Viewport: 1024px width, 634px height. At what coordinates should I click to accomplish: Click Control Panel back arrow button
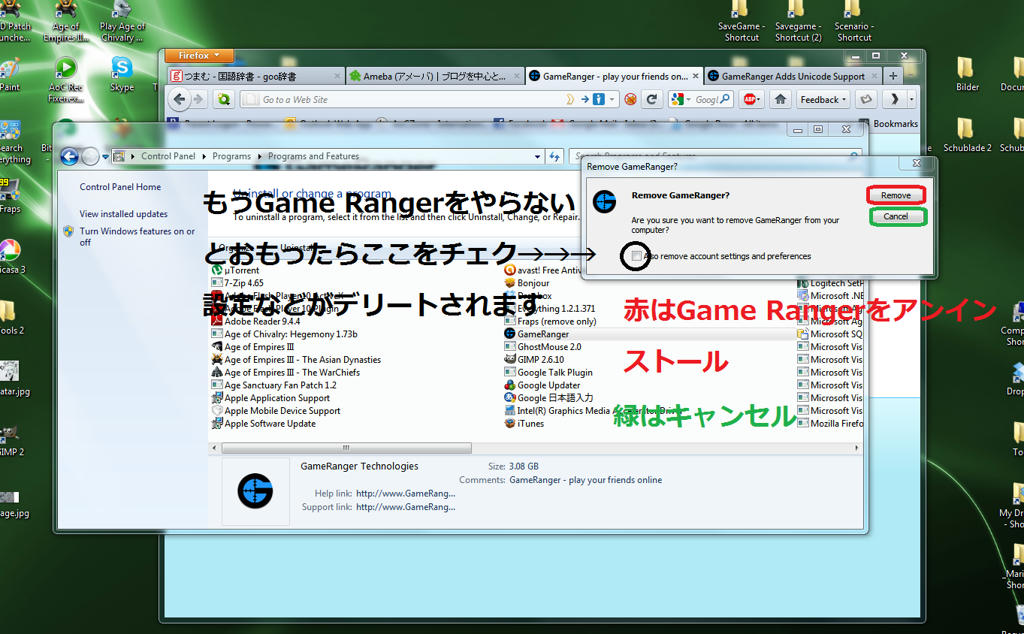pyautogui.click(x=69, y=156)
